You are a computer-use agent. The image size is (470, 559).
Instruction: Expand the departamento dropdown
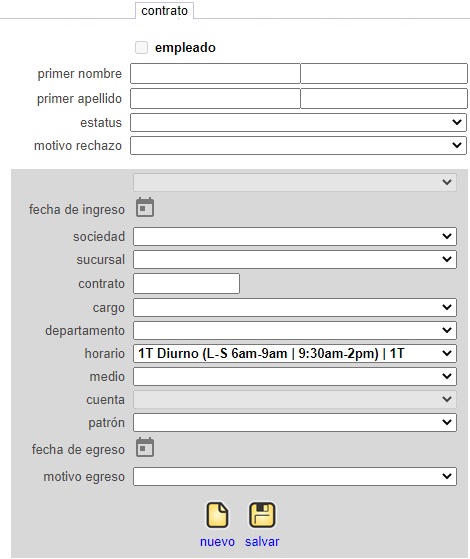[295, 330]
